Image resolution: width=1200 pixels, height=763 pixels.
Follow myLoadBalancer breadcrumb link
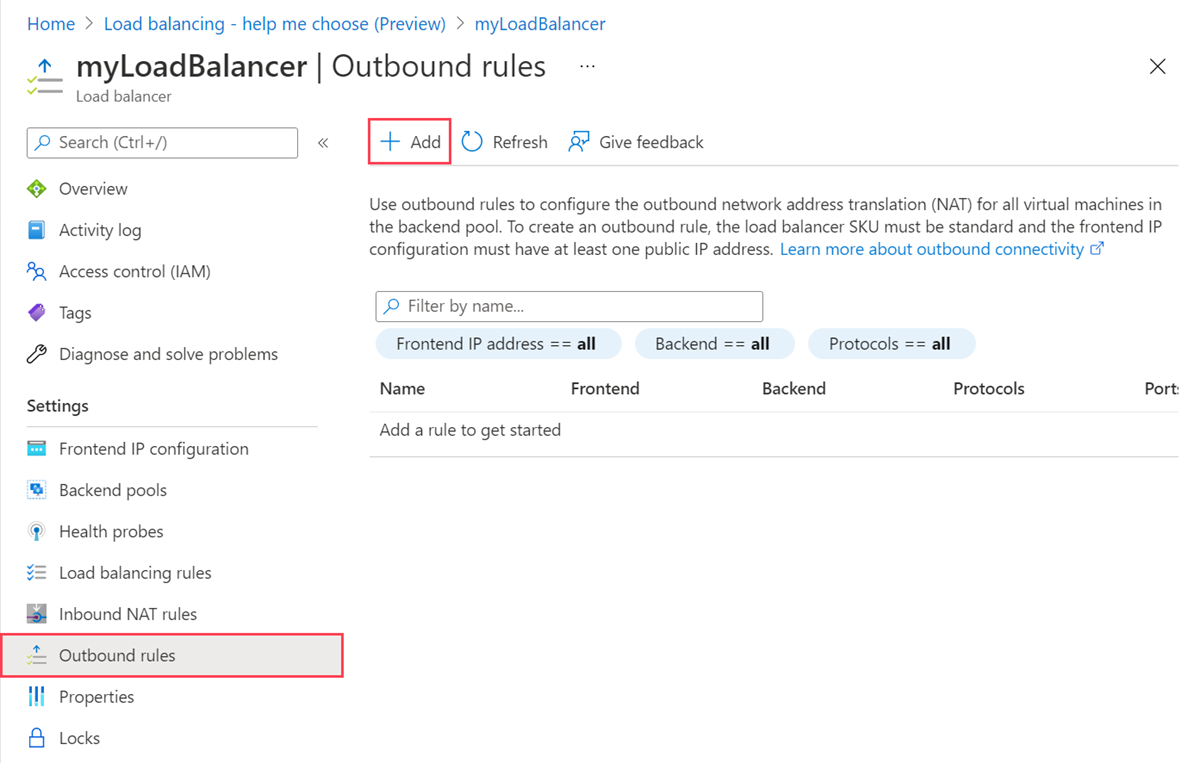tap(540, 23)
